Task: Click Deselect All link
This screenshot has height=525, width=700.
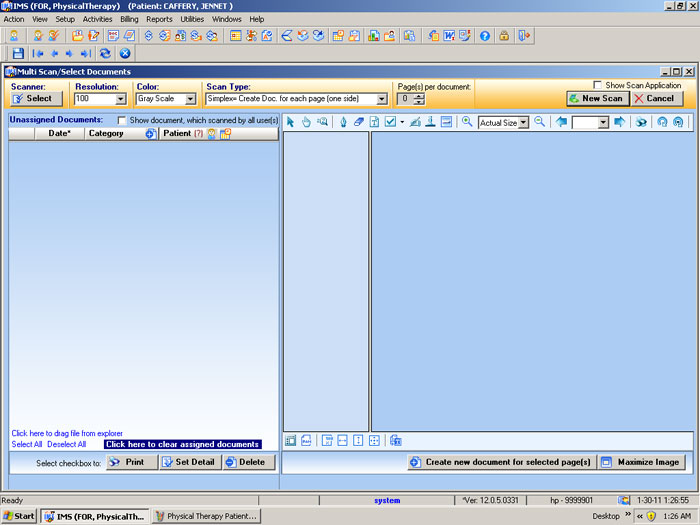Action: point(67,445)
